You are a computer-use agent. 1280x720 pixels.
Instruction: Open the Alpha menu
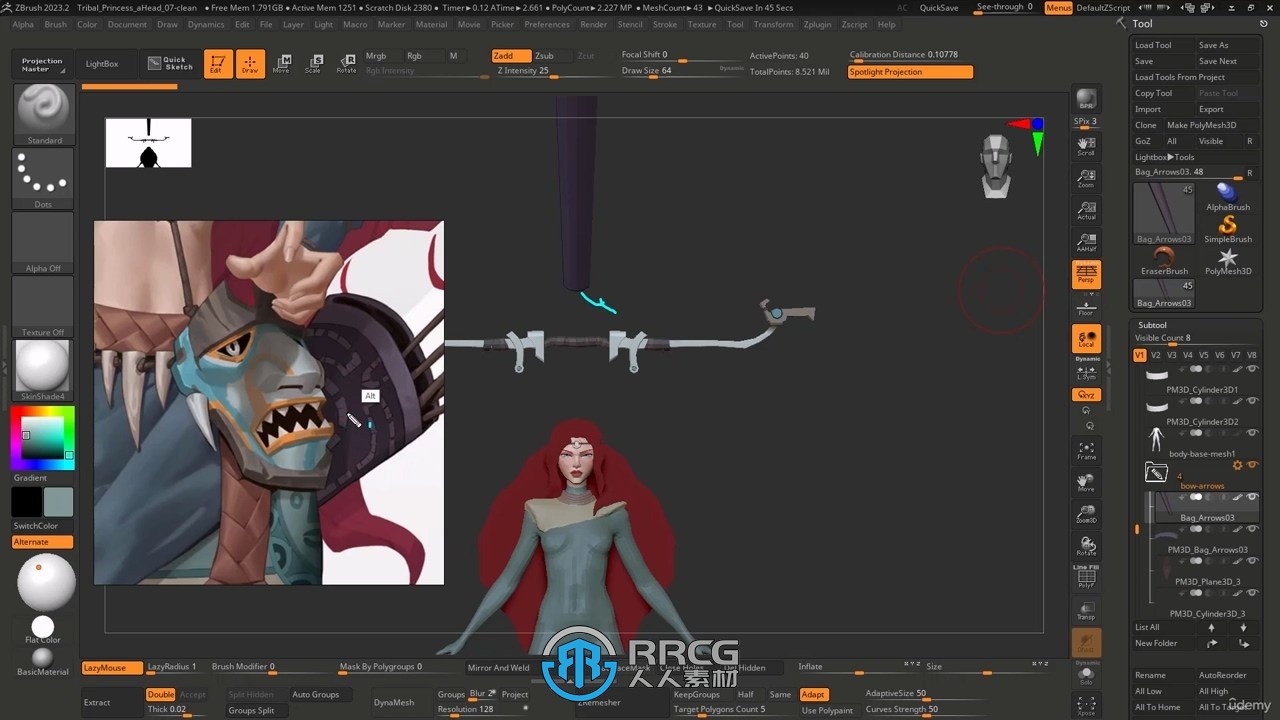pos(22,24)
